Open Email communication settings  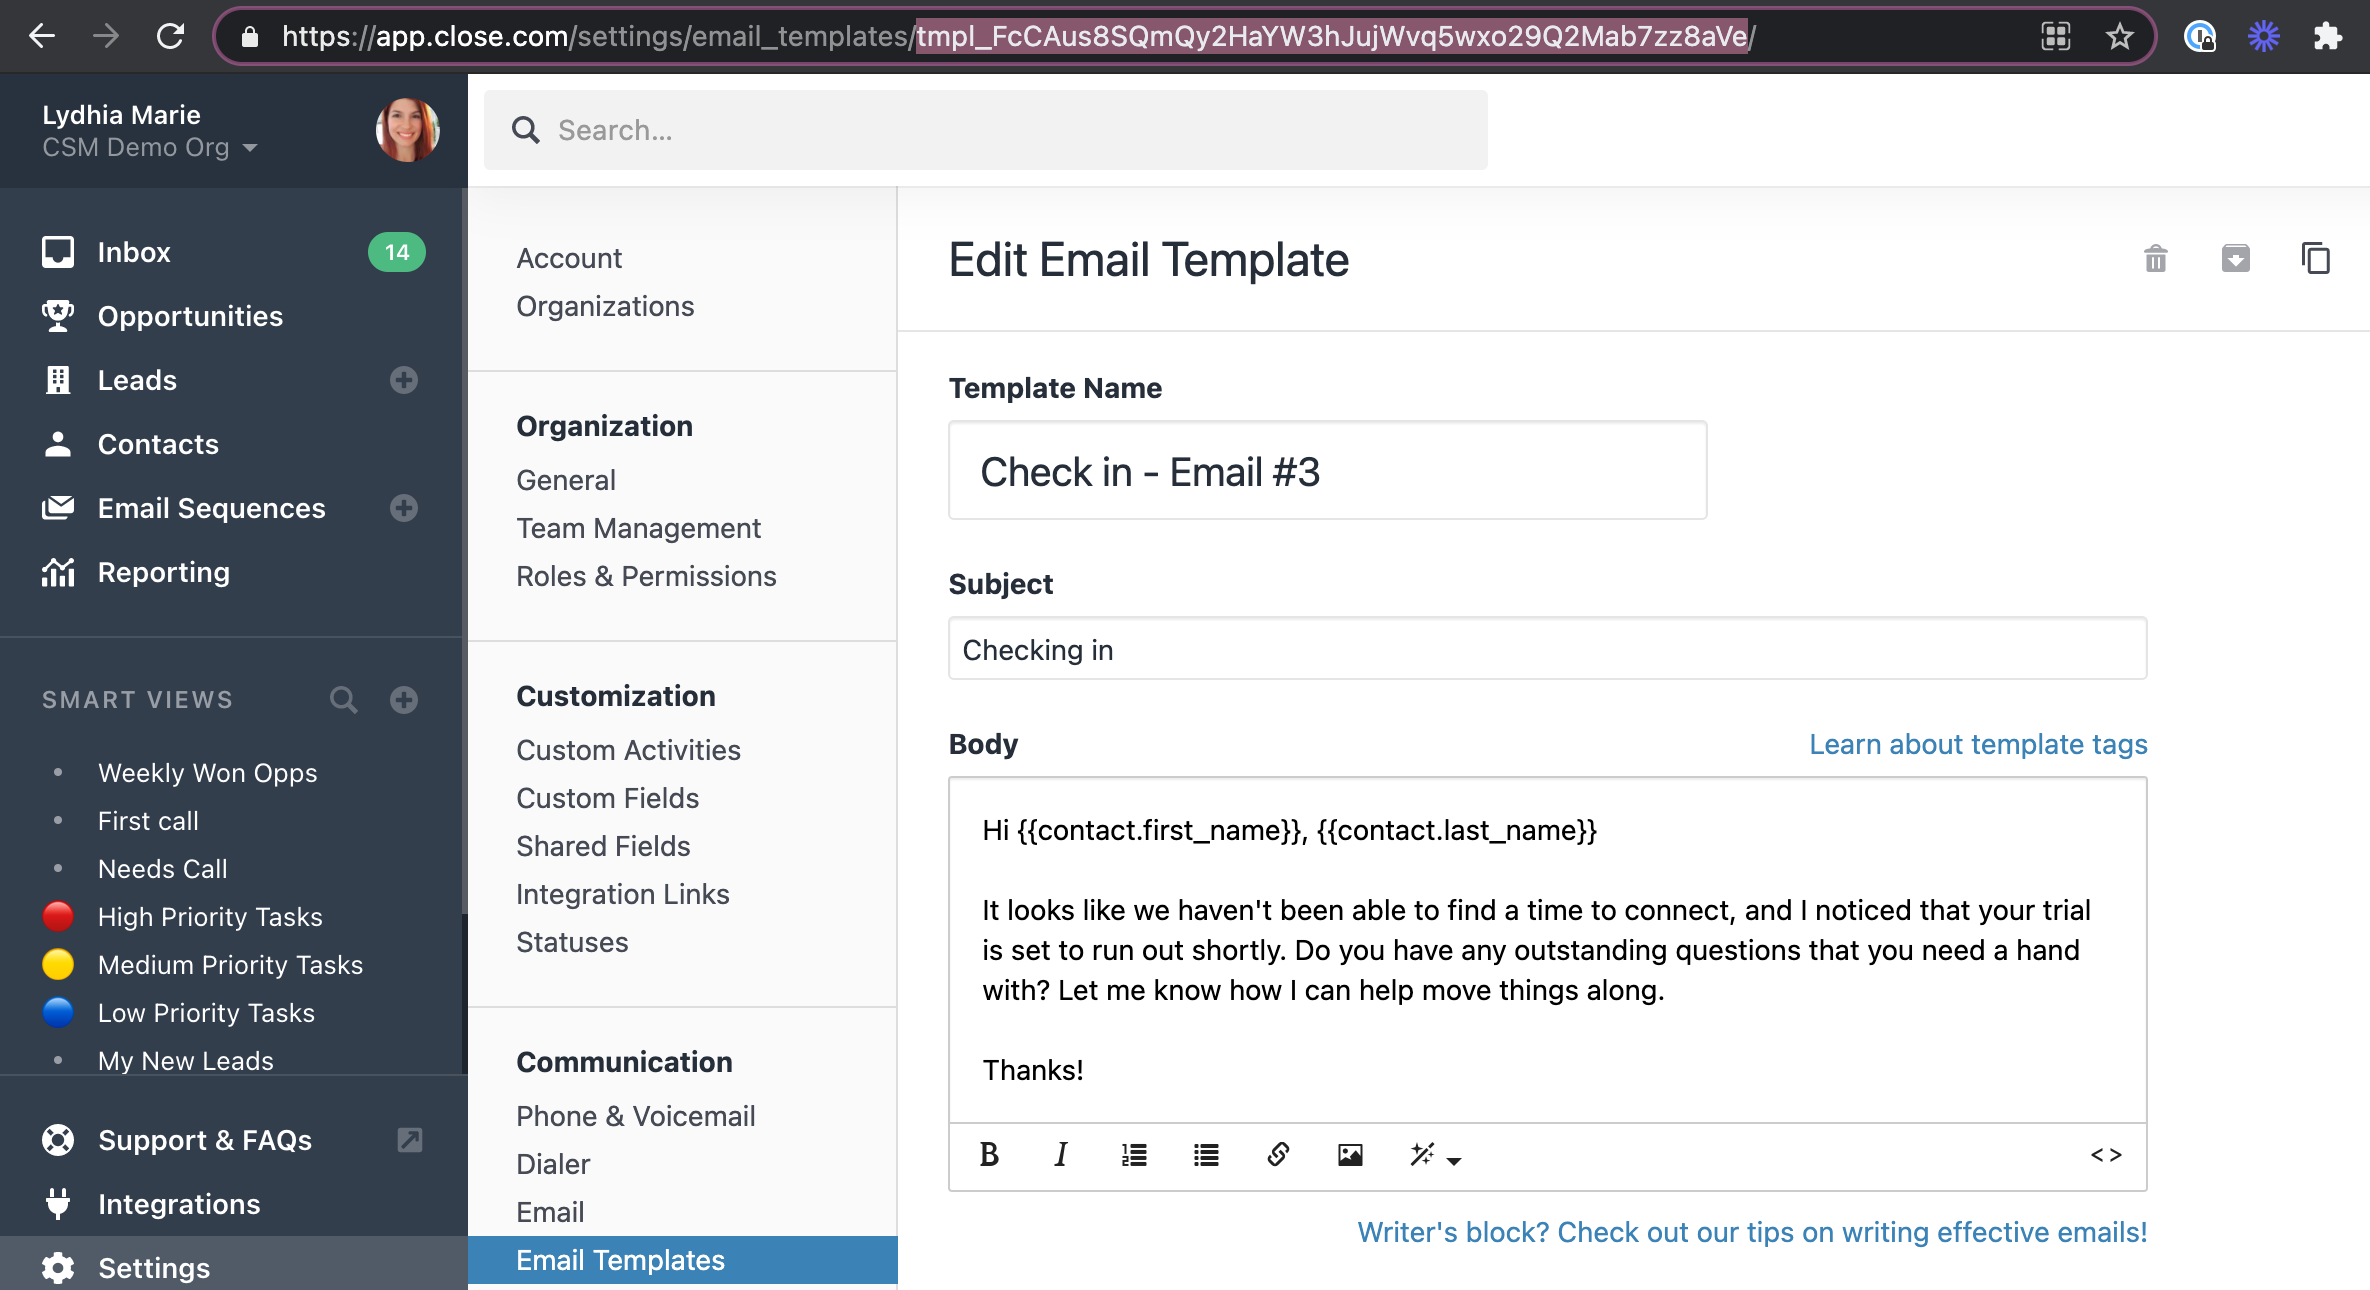(x=550, y=1212)
